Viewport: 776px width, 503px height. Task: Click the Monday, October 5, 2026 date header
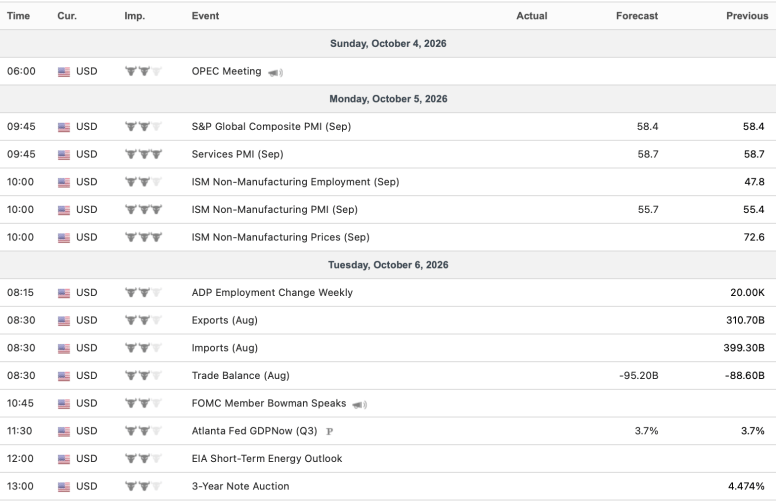388,99
